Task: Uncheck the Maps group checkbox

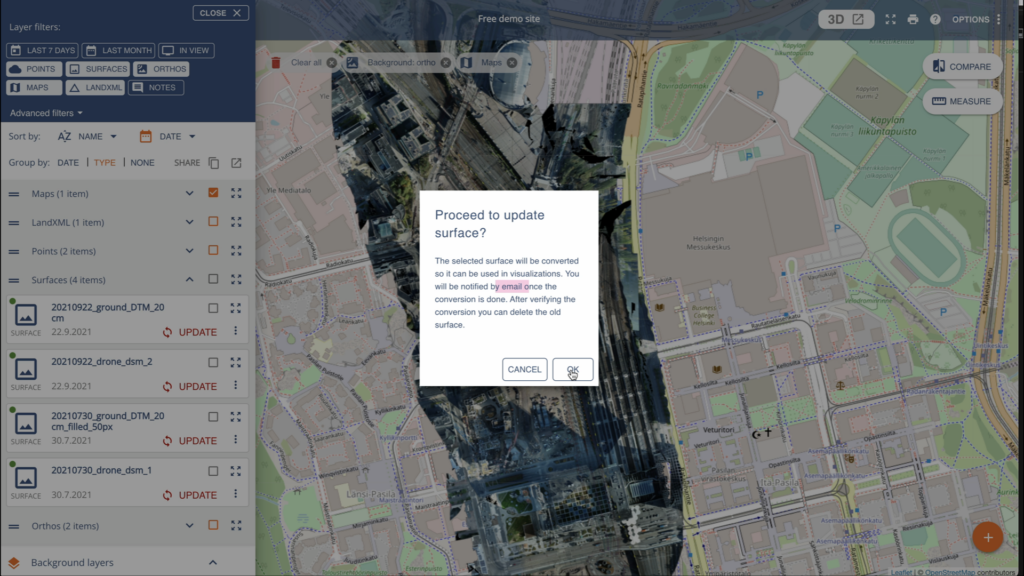Action: point(213,193)
